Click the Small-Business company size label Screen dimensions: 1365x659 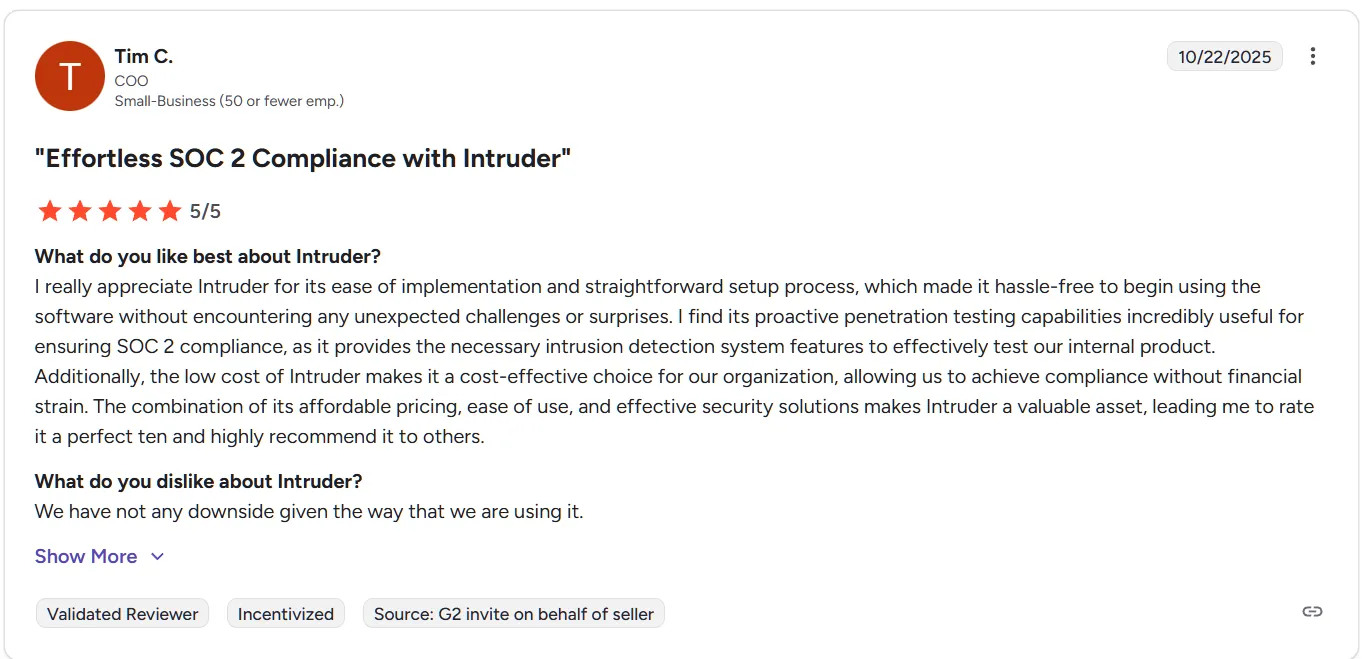tap(229, 101)
